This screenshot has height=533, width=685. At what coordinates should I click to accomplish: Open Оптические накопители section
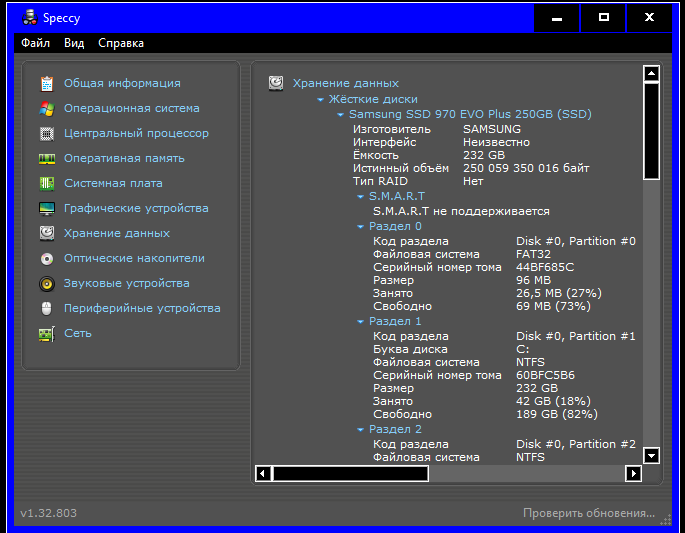134,258
